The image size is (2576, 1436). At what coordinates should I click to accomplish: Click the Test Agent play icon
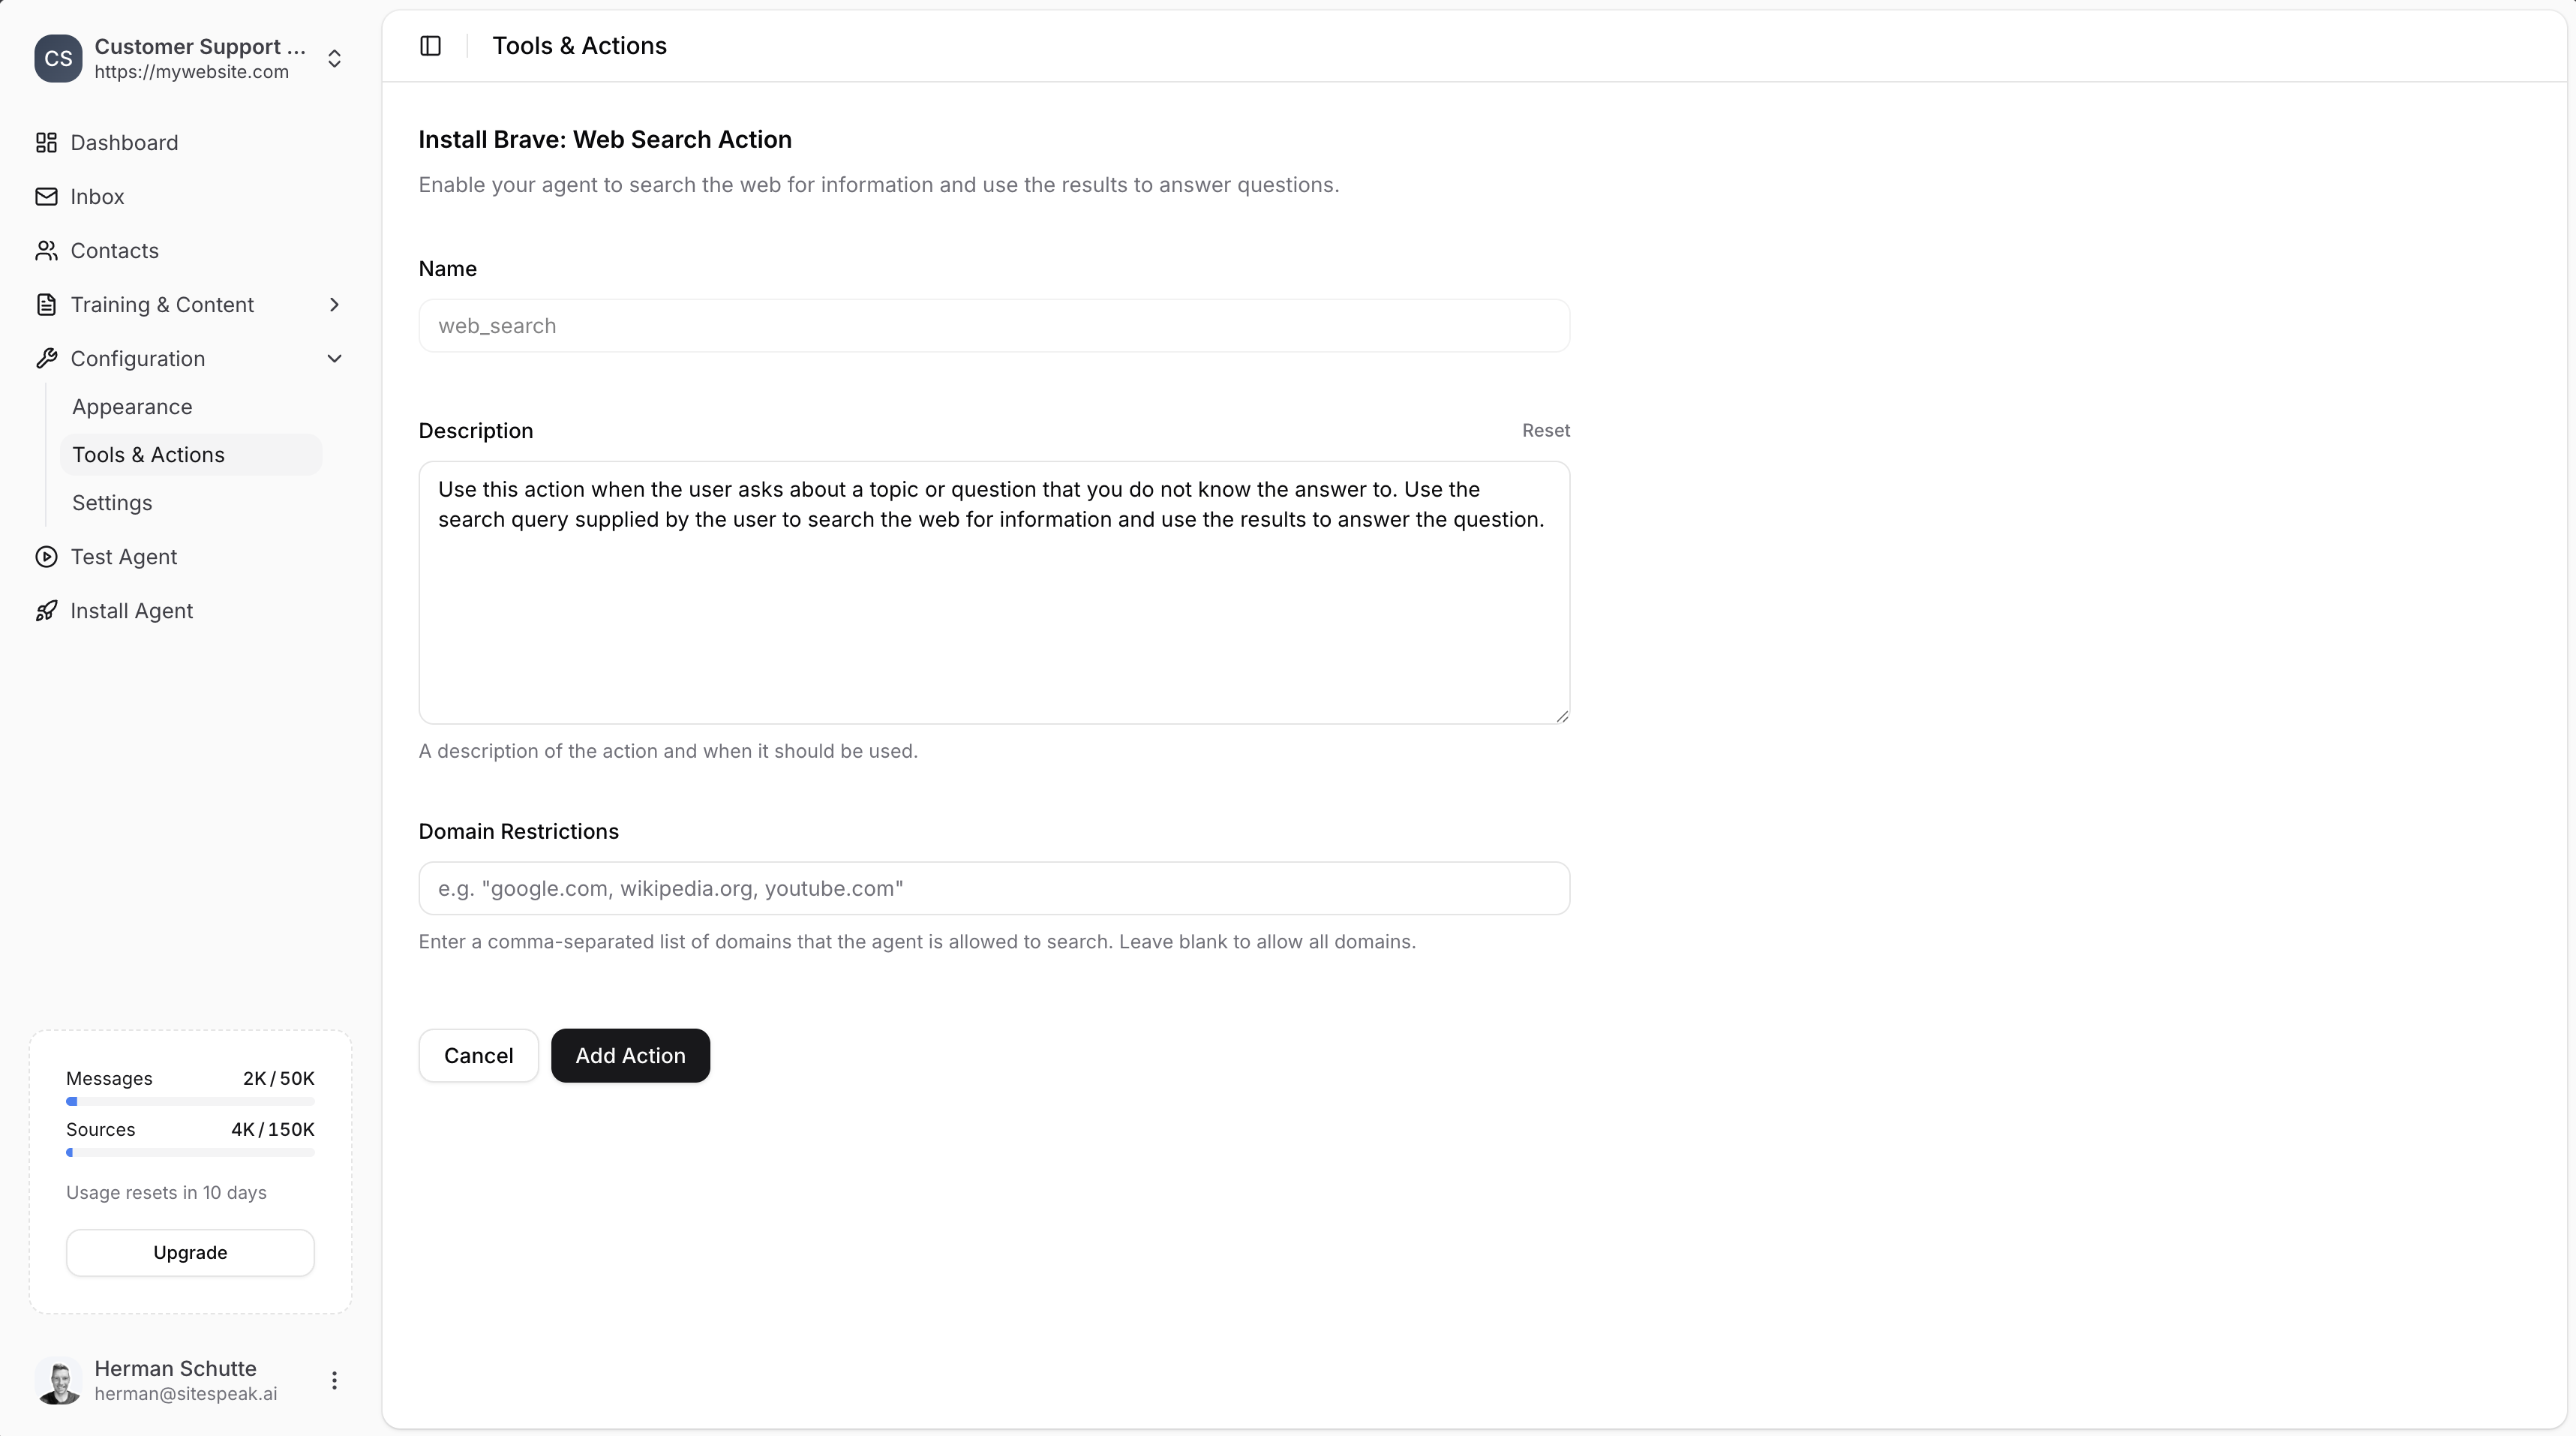[x=46, y=557]
